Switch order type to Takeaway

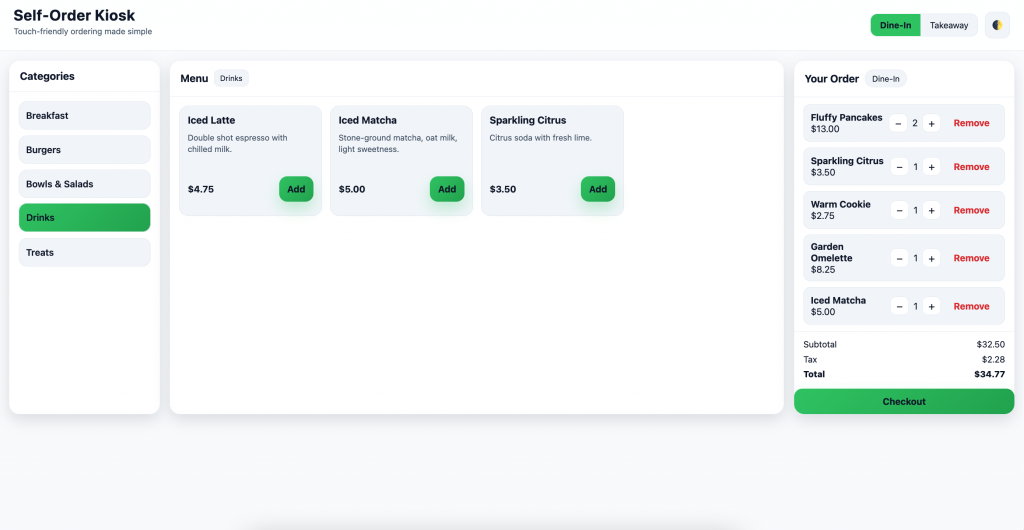[949, 25]
